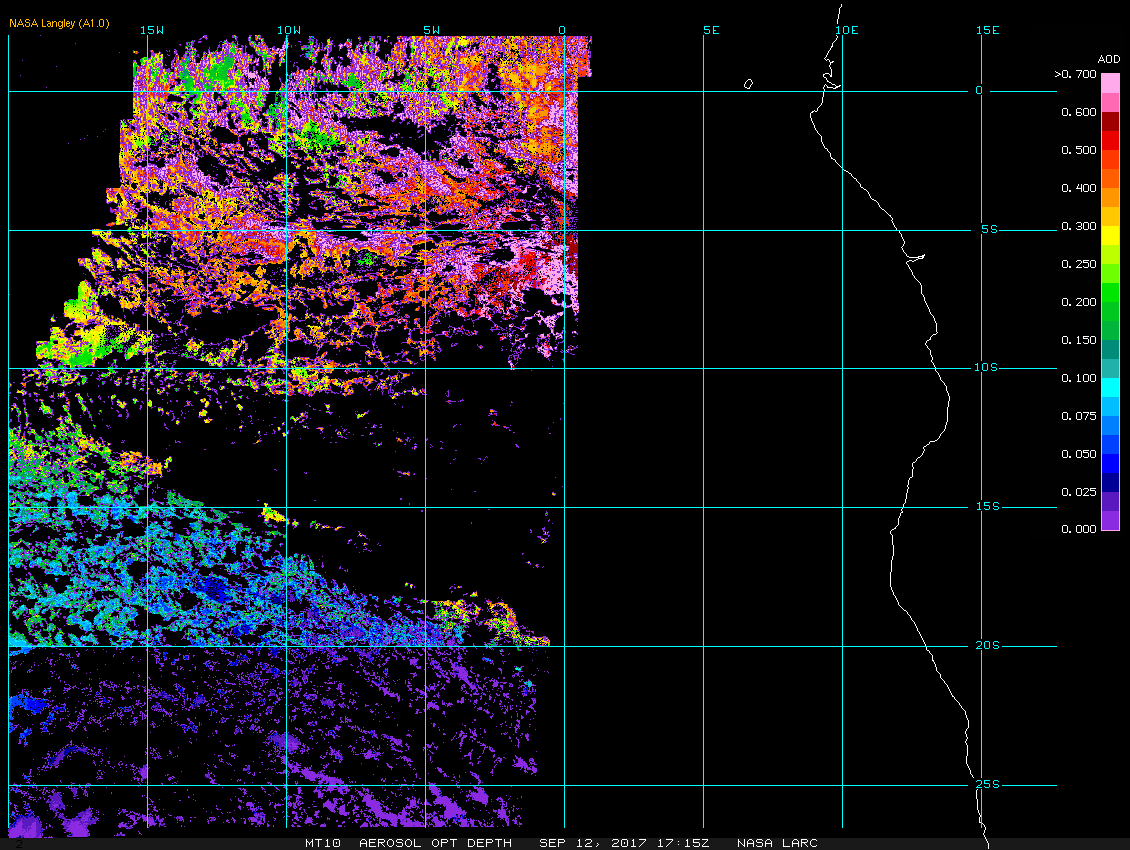Click the MT10 text in footer
This screenshot has height=850, width=1130.
[x=322, y=843]
